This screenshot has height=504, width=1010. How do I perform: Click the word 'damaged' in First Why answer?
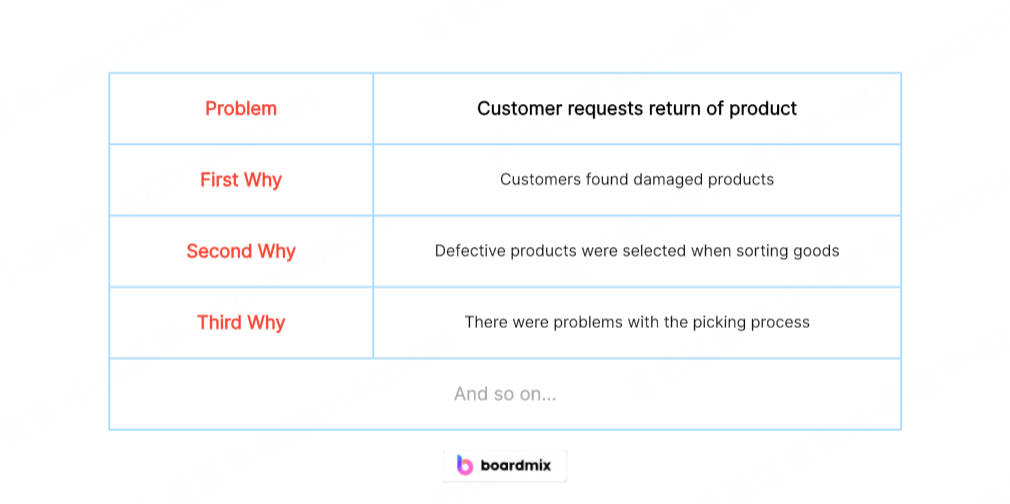point(668,180)
